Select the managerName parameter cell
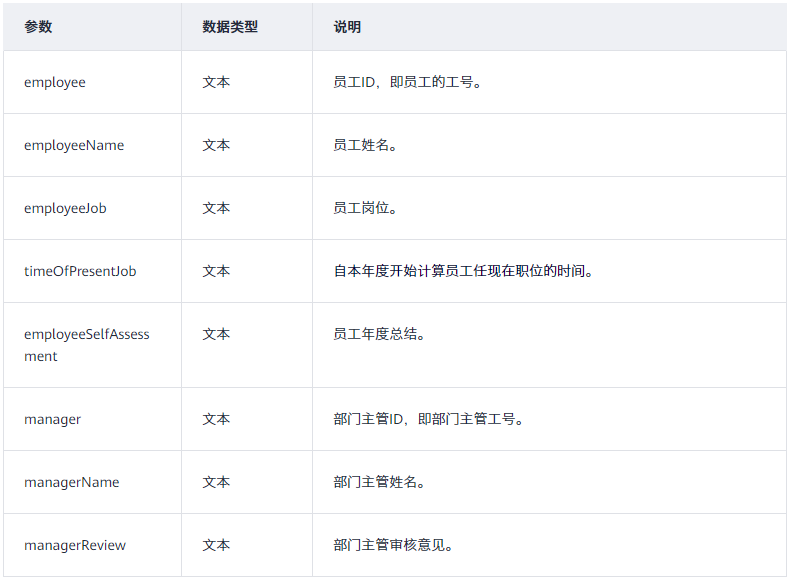 (71, 482)
